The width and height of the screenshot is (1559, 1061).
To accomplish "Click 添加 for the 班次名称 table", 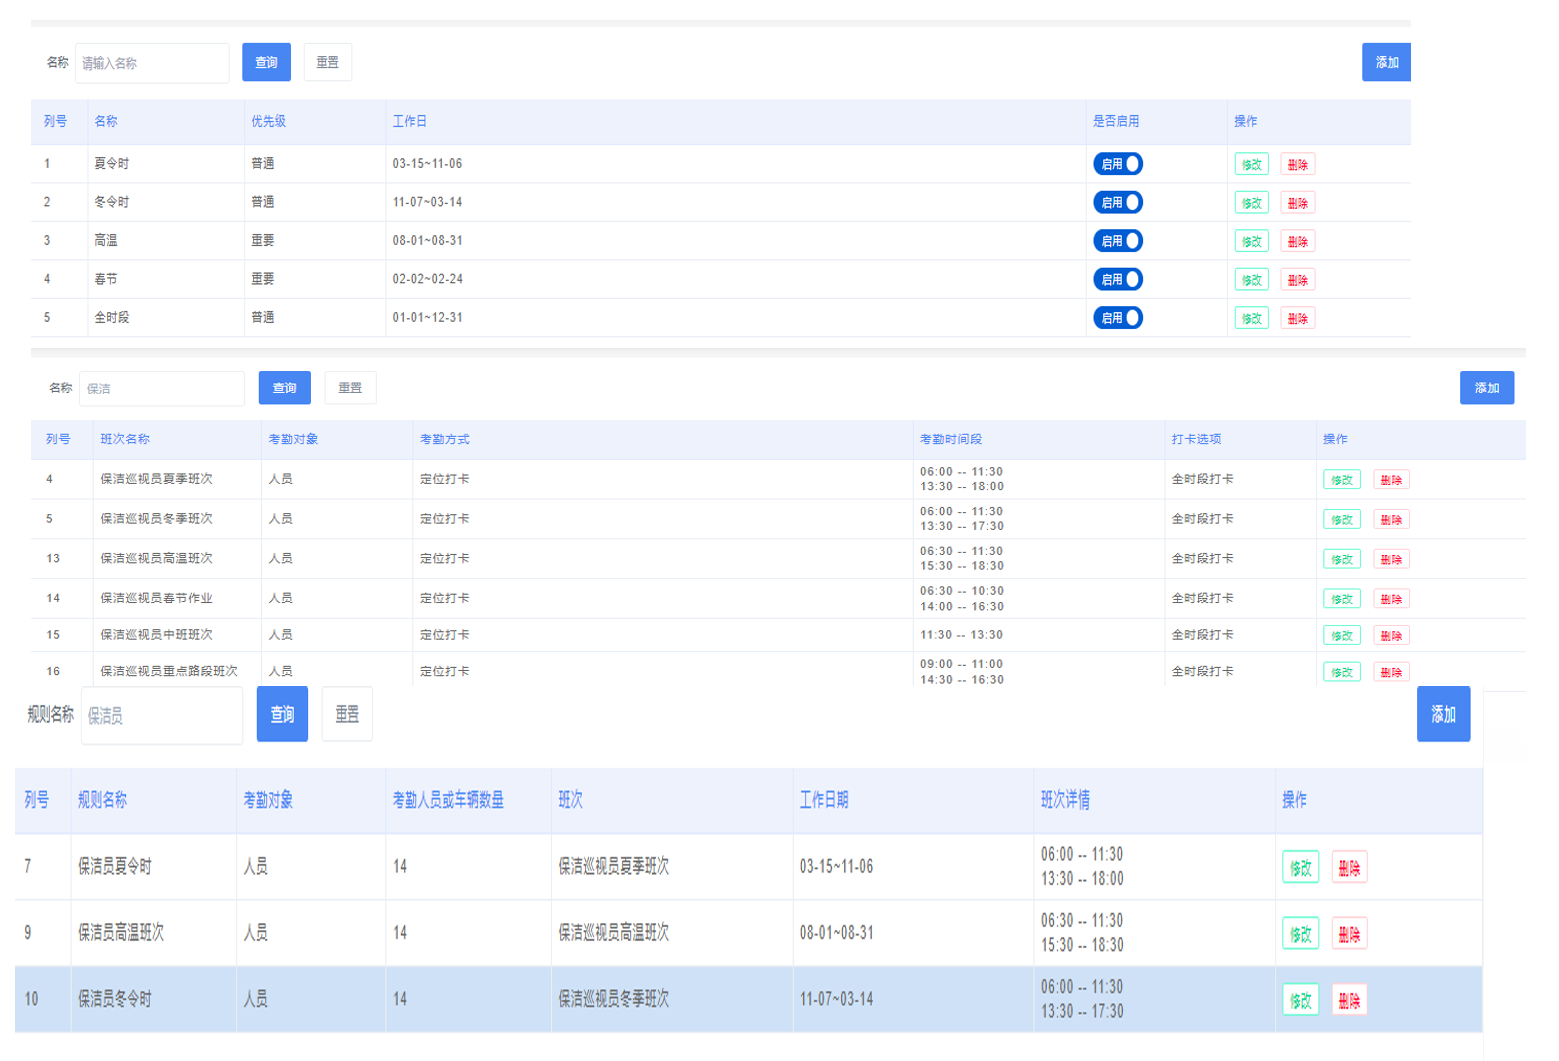I will tap(1487, 388).
